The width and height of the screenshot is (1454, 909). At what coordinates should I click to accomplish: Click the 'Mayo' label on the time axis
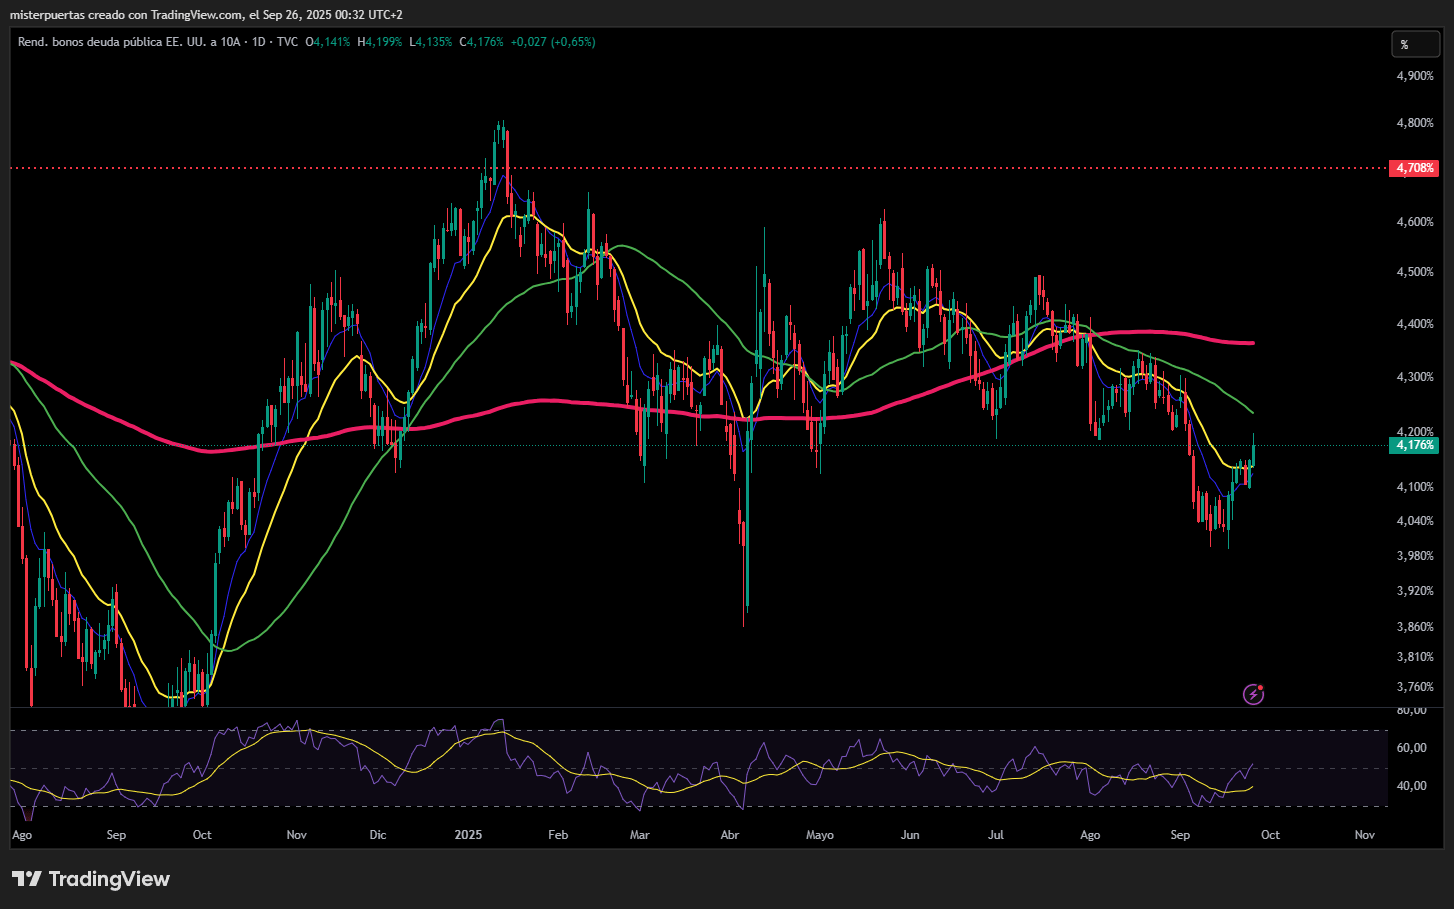click(x=819, y=835)
